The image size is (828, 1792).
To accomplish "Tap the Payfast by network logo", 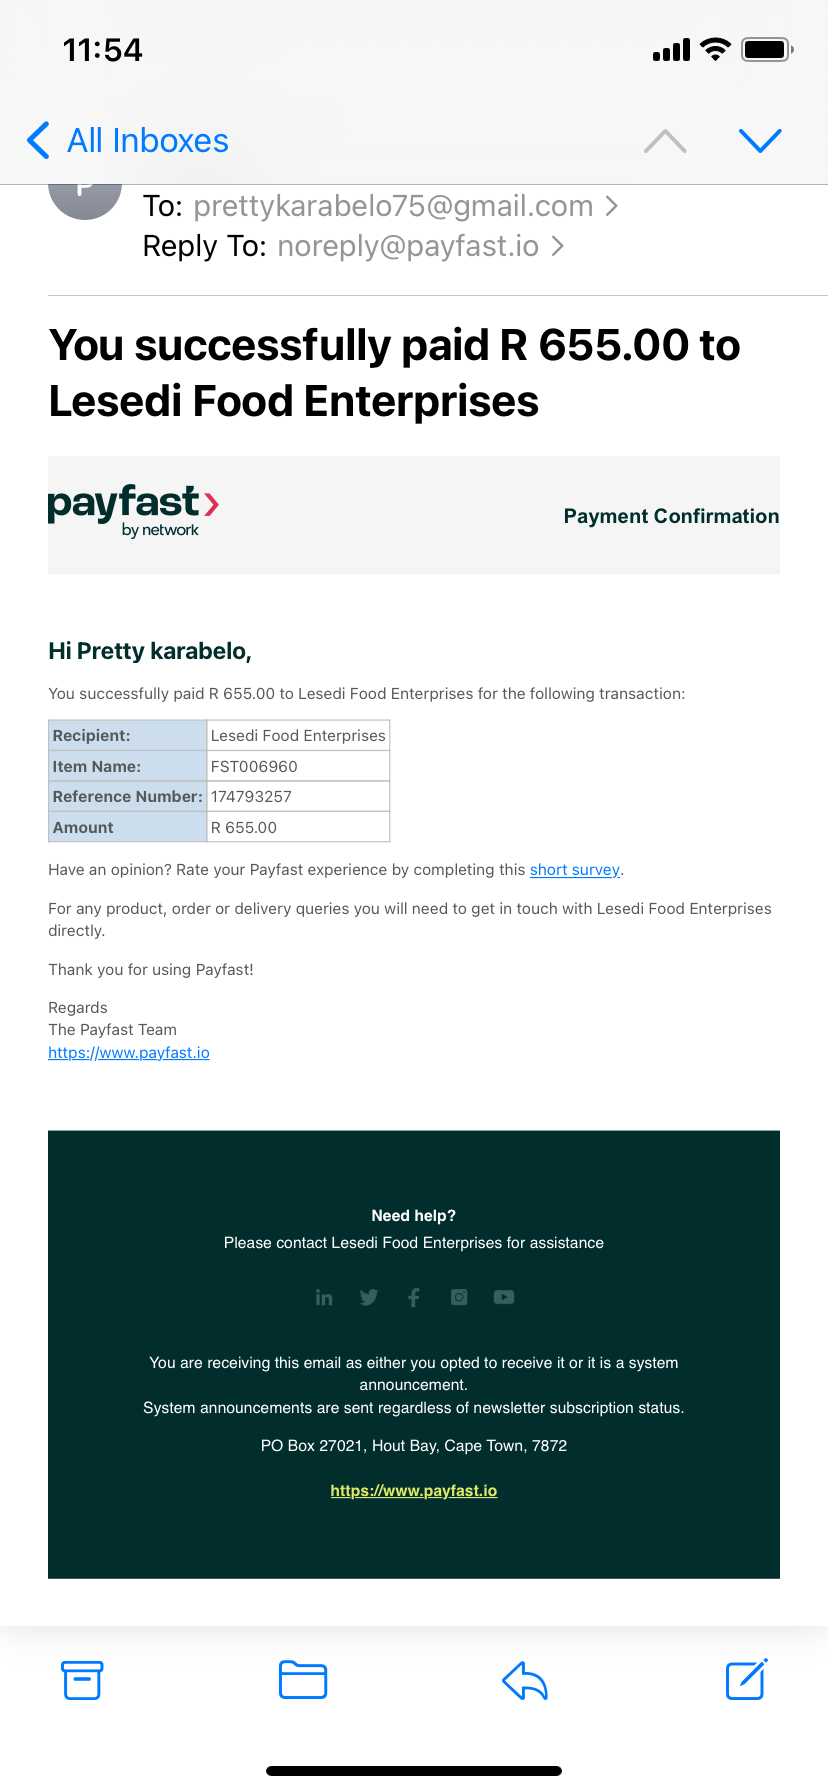I will click(133, 511).
